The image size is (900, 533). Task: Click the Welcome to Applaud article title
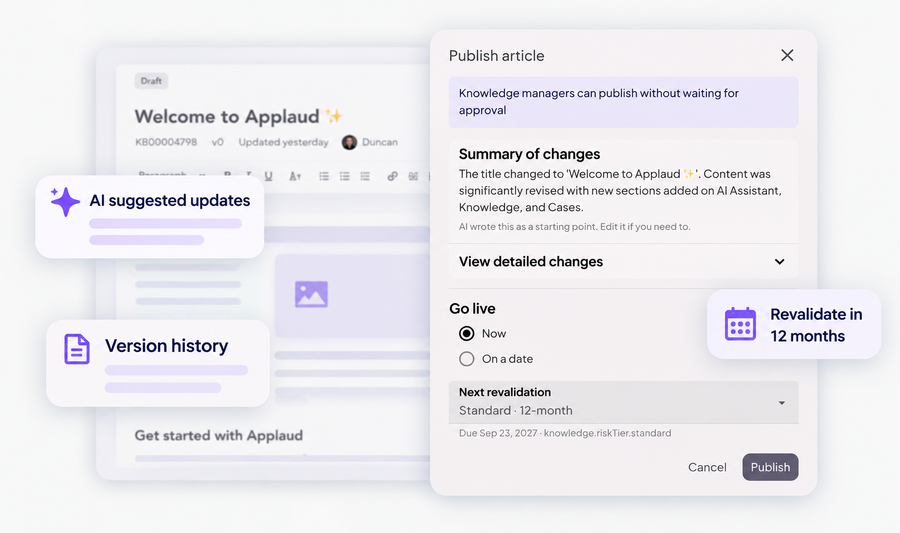click(238, 116)
